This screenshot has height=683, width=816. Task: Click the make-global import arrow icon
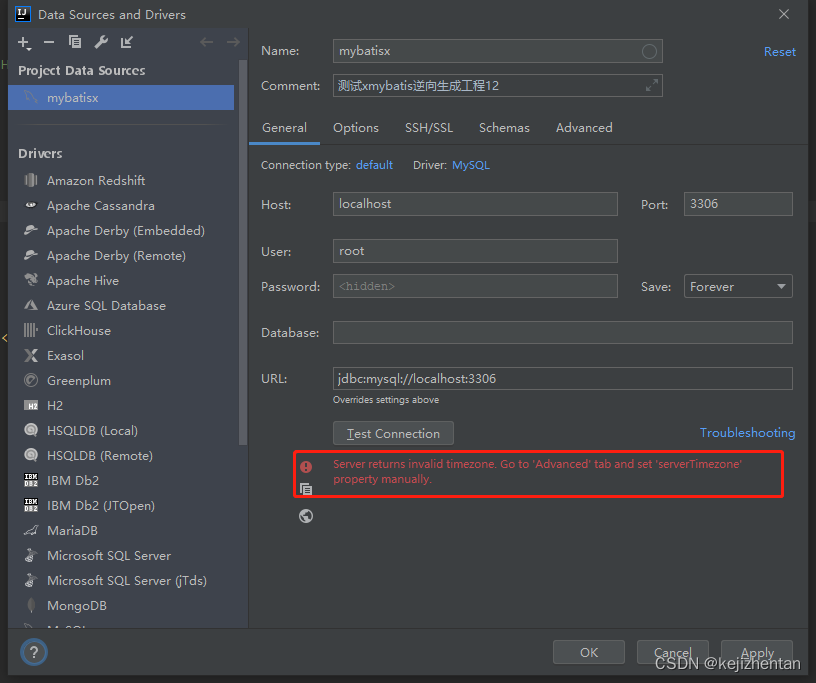(126, 42)
